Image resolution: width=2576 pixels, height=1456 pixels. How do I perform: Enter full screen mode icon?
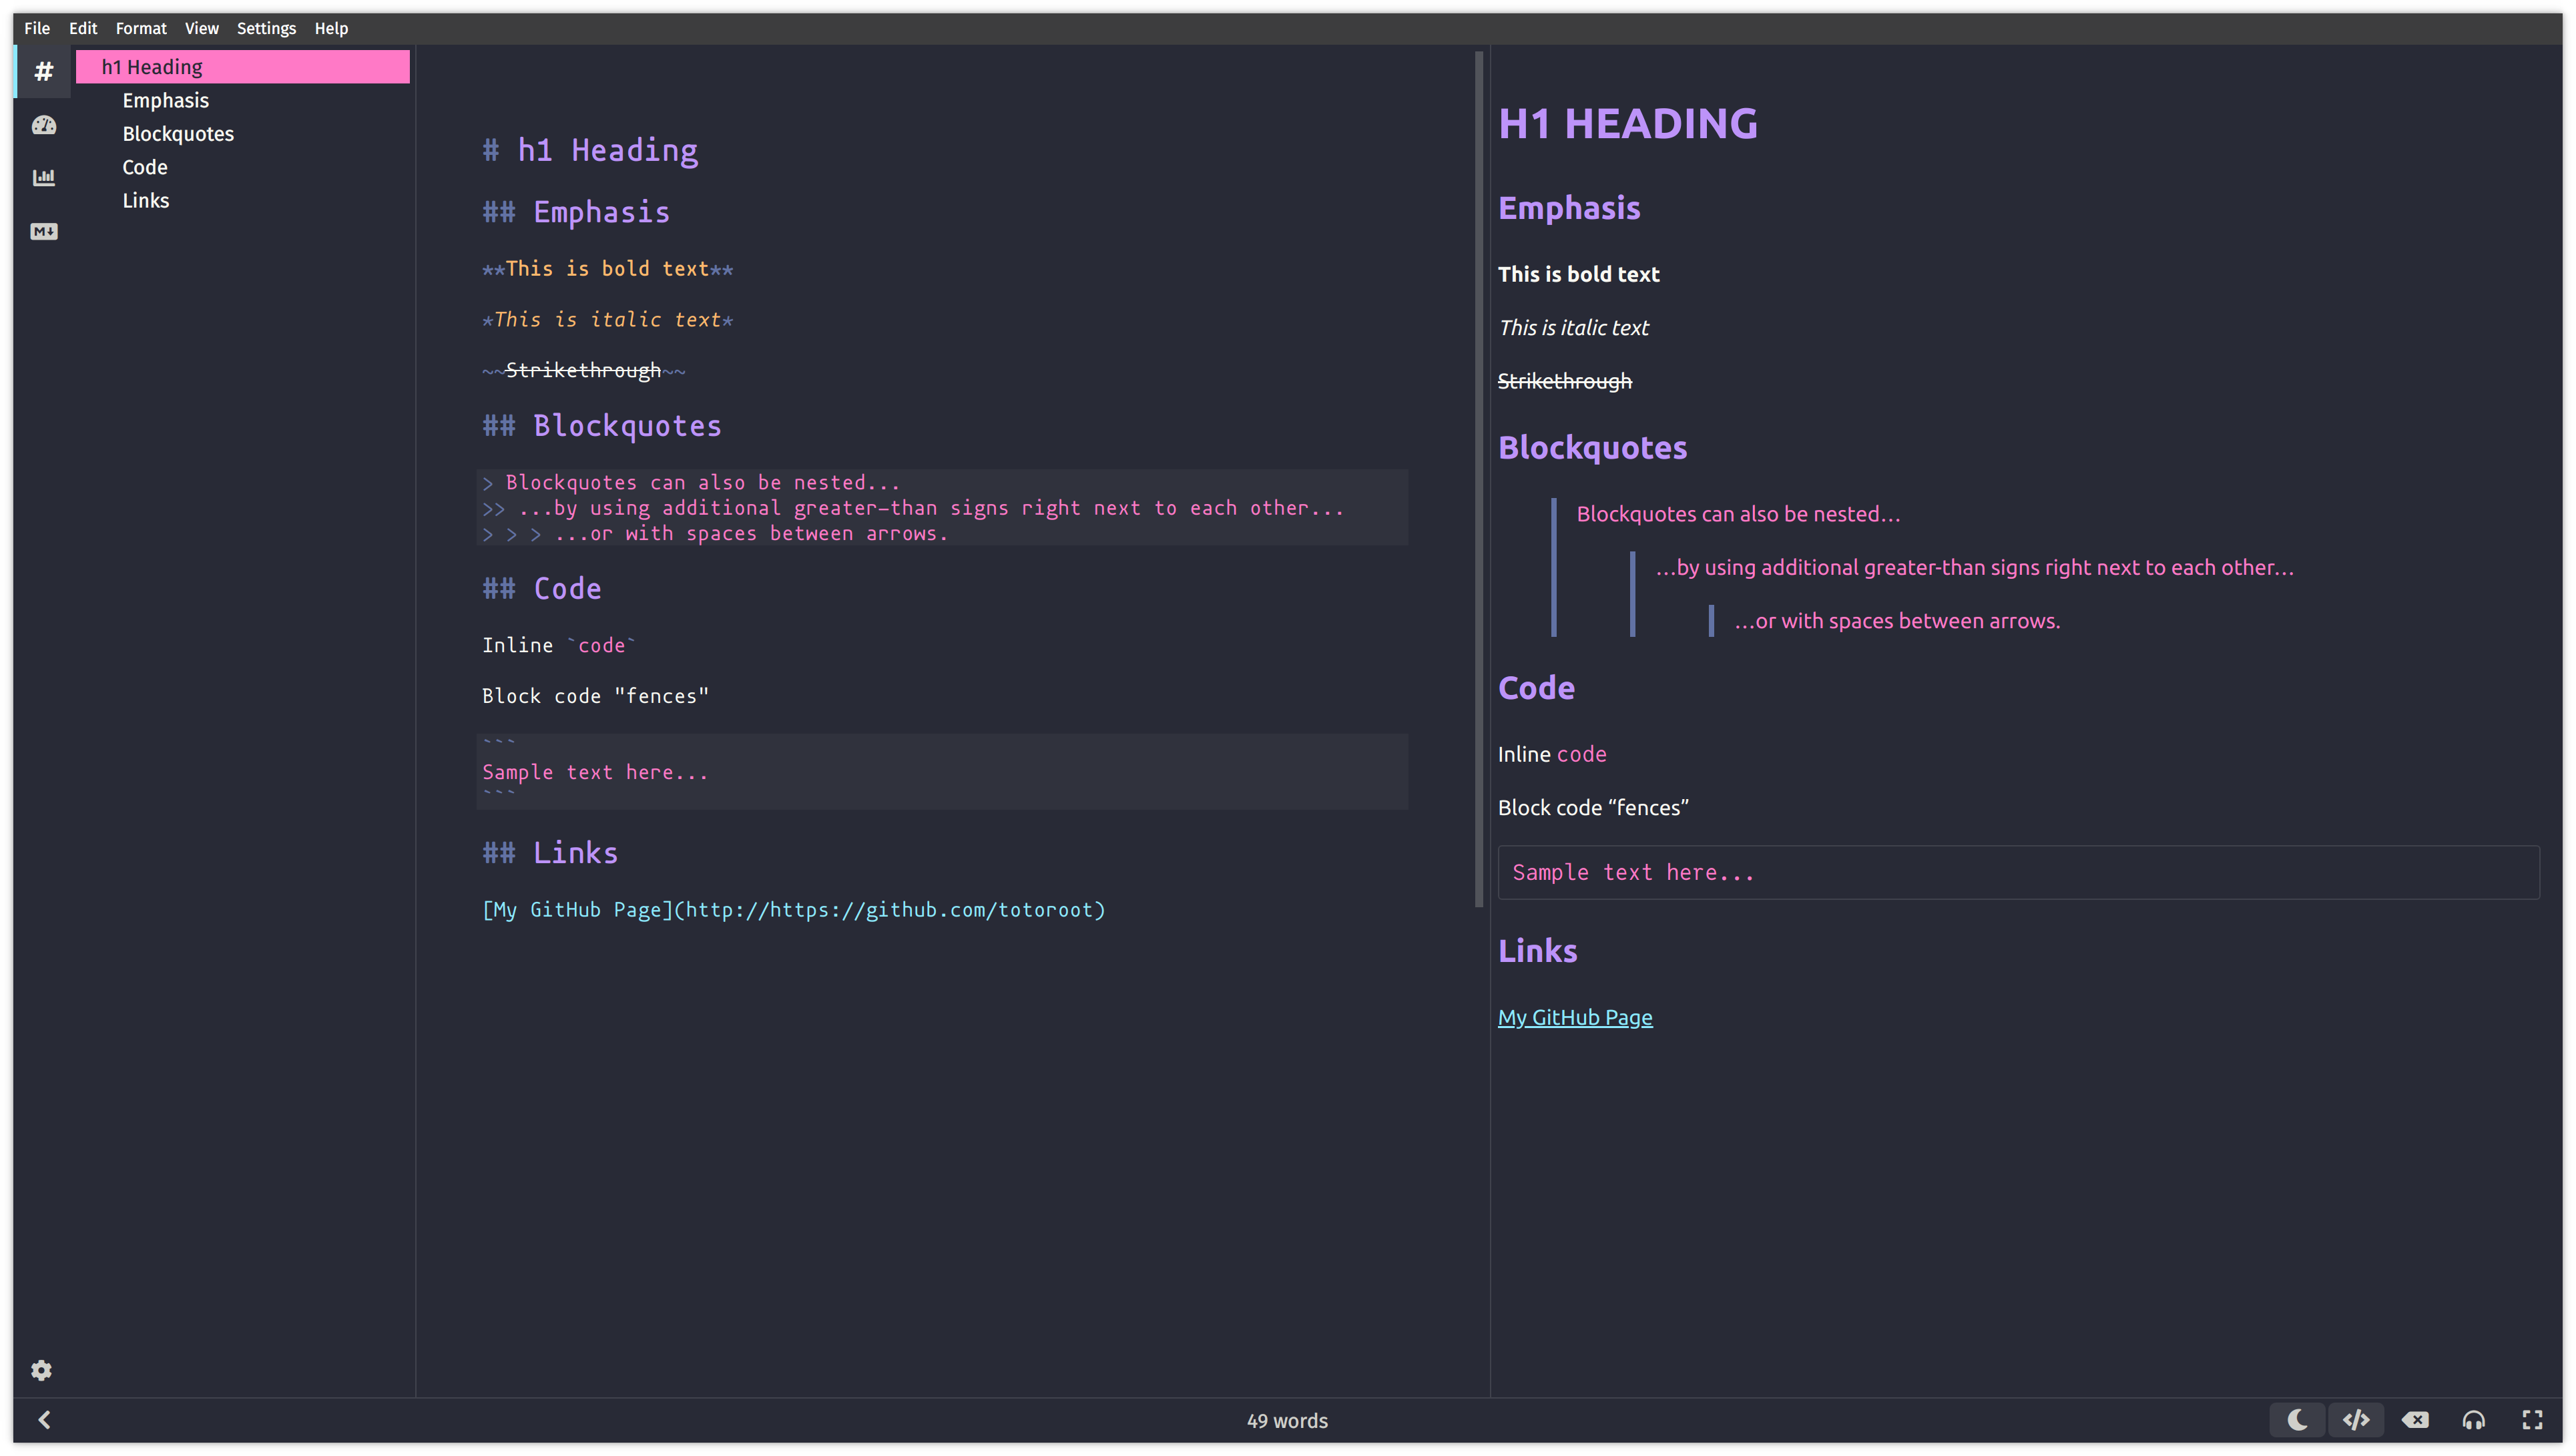point(2532,1420)
